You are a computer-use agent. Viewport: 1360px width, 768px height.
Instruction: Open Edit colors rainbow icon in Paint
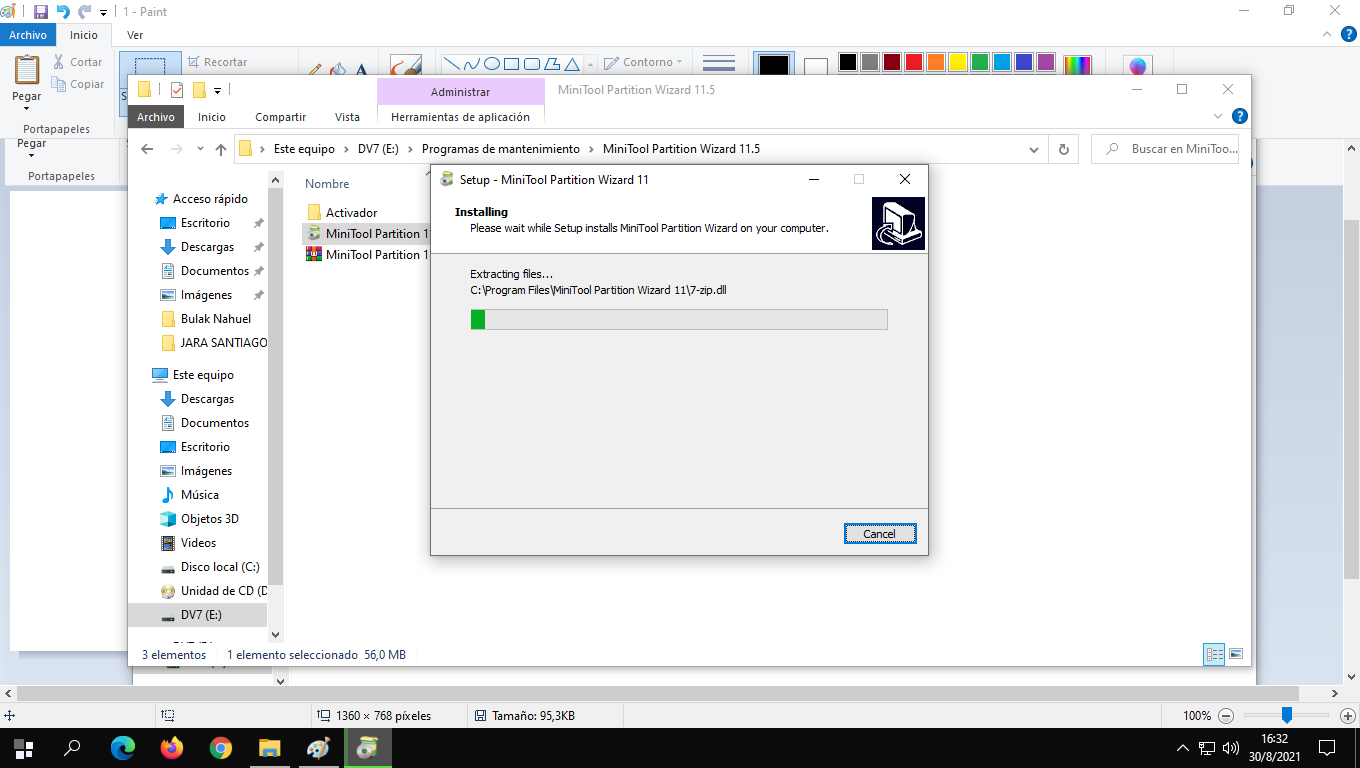pyautogui.click(x=1077, y=66)
